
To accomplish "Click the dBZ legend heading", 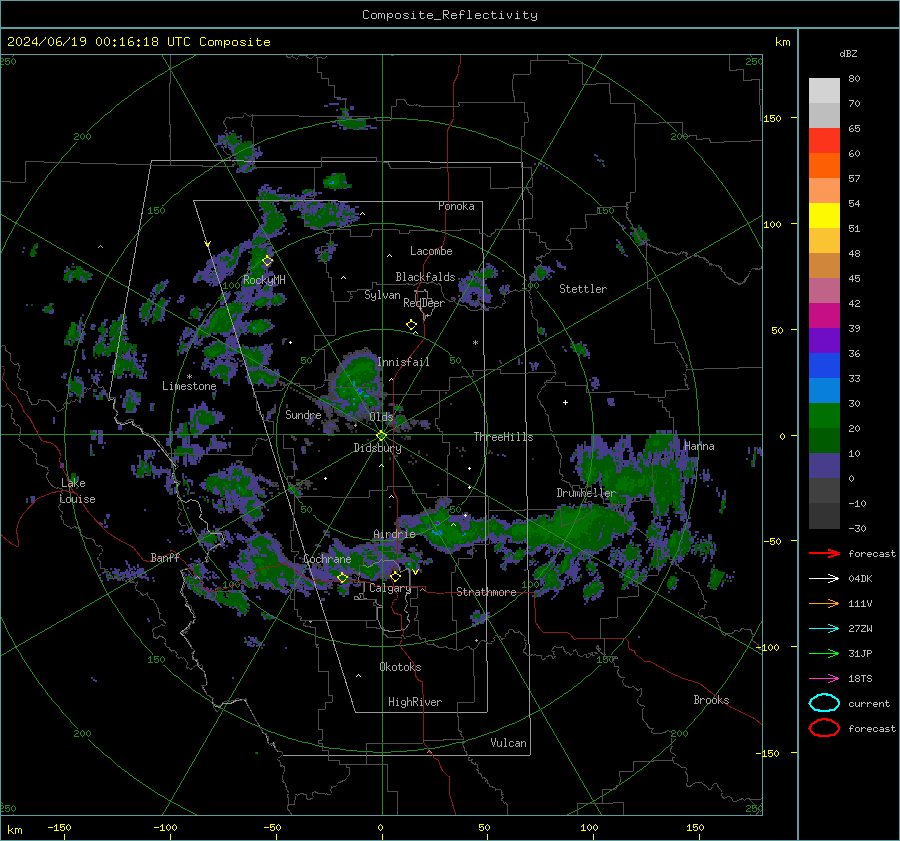I will coord(848,53).
